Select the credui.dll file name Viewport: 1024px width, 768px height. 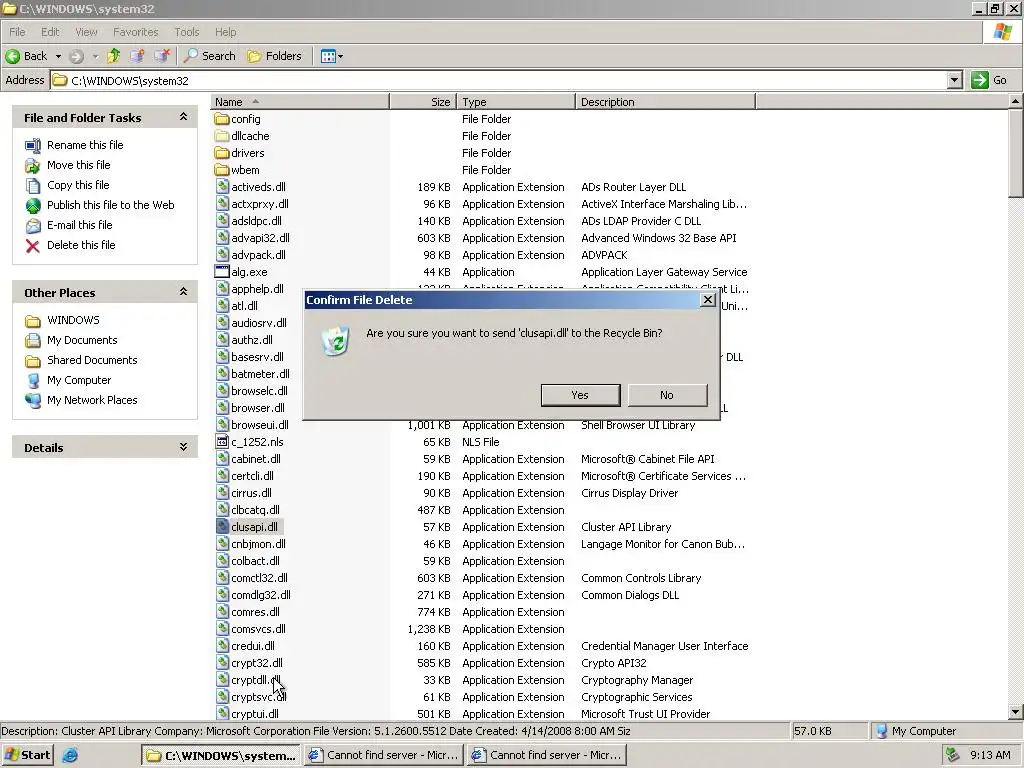coord(253,646)
